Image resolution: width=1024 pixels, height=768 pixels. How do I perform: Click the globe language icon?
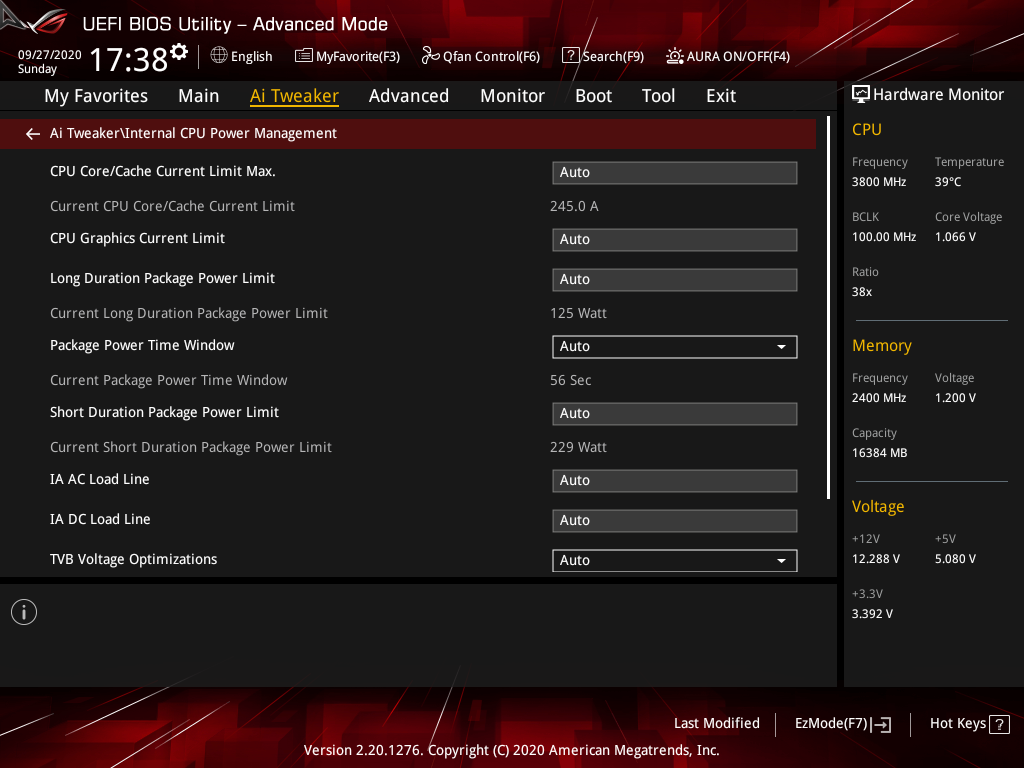pyautogui.click(x=219, y=56)
